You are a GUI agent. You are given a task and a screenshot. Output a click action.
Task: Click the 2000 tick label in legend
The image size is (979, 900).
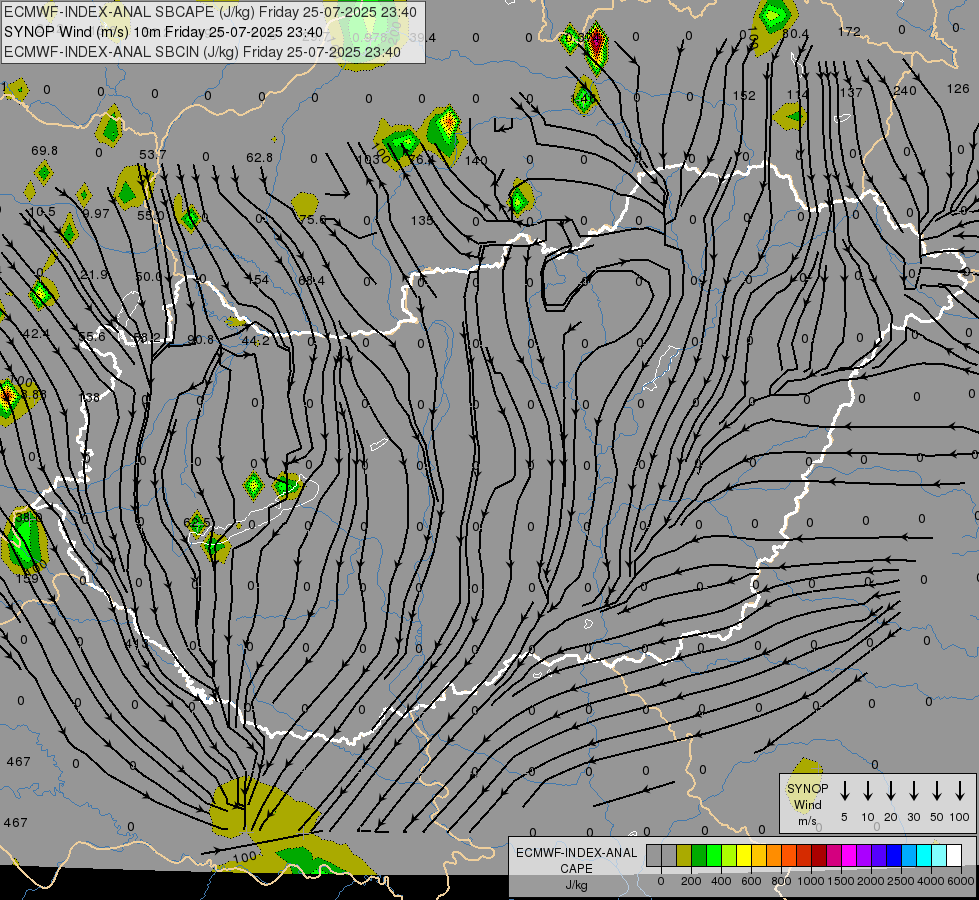pyautogui.click(x=871, y=881)
